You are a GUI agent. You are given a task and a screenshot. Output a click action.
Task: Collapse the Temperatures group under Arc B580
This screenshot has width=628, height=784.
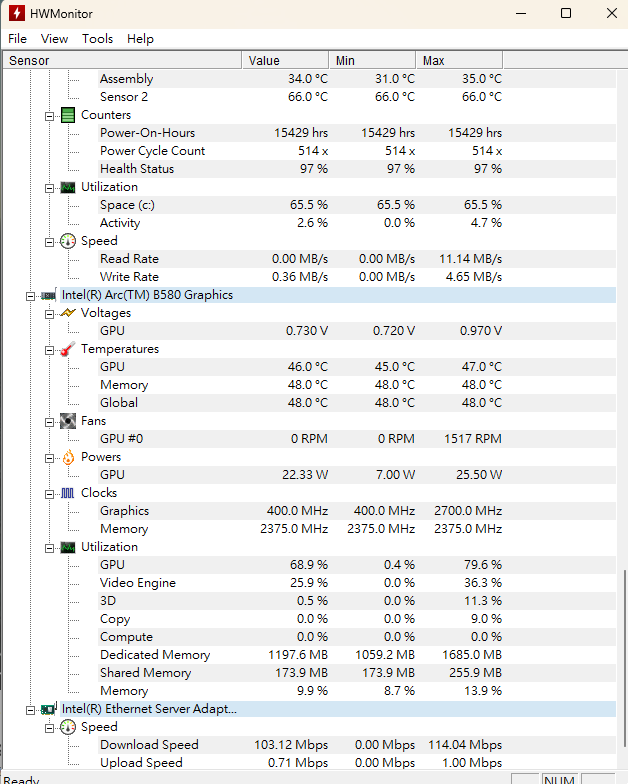(x=49, y=350)
